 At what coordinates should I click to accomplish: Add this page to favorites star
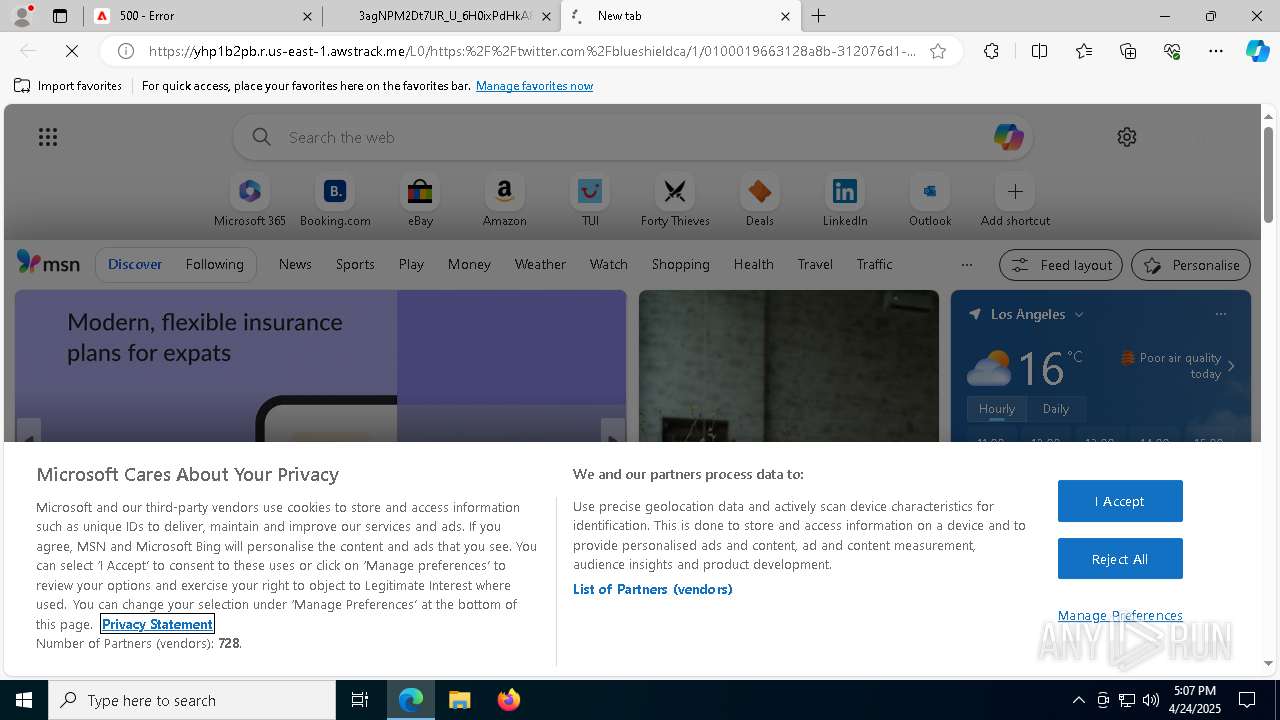pyautogui.click(x=938, y=51)
